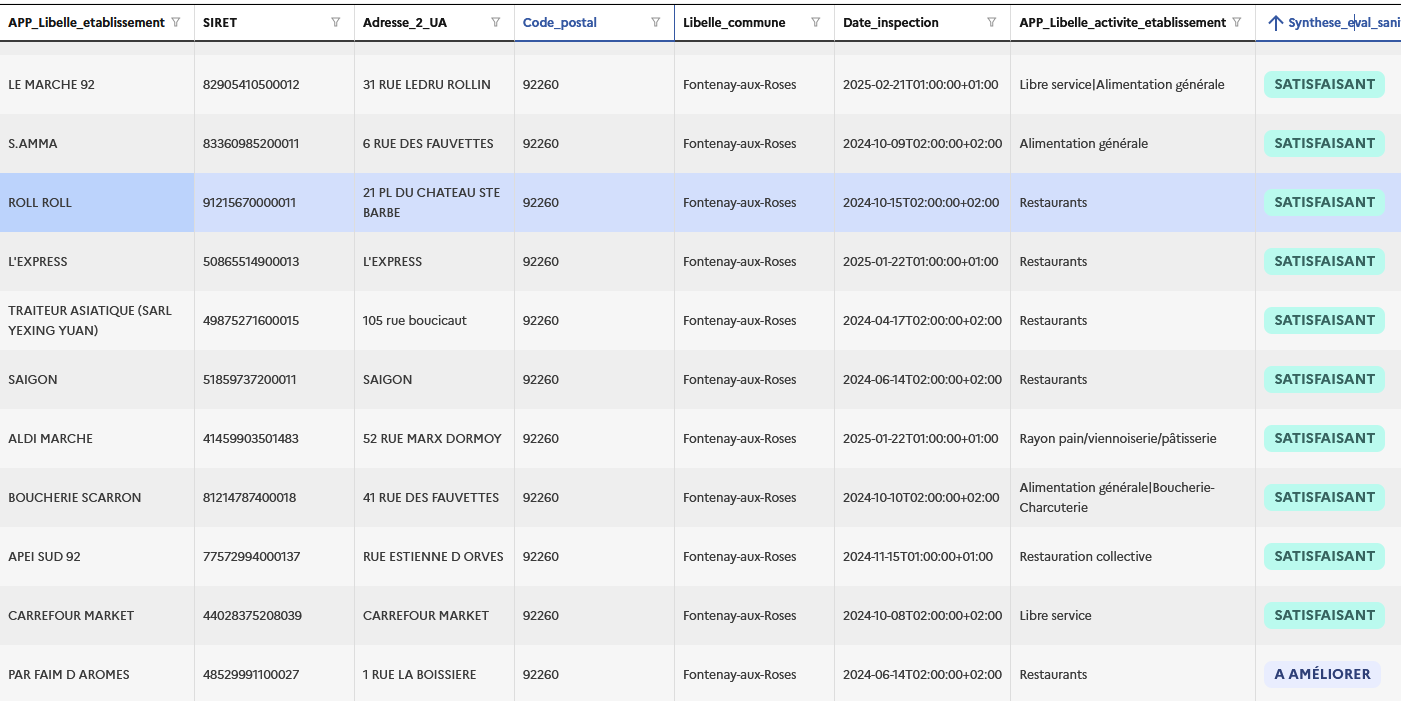Click A AMÉLIORER badge for PAR FAIM D AROMES
Image resolution: width=1401 pixels, height=701 pixels.
(x=1322, y=674)
